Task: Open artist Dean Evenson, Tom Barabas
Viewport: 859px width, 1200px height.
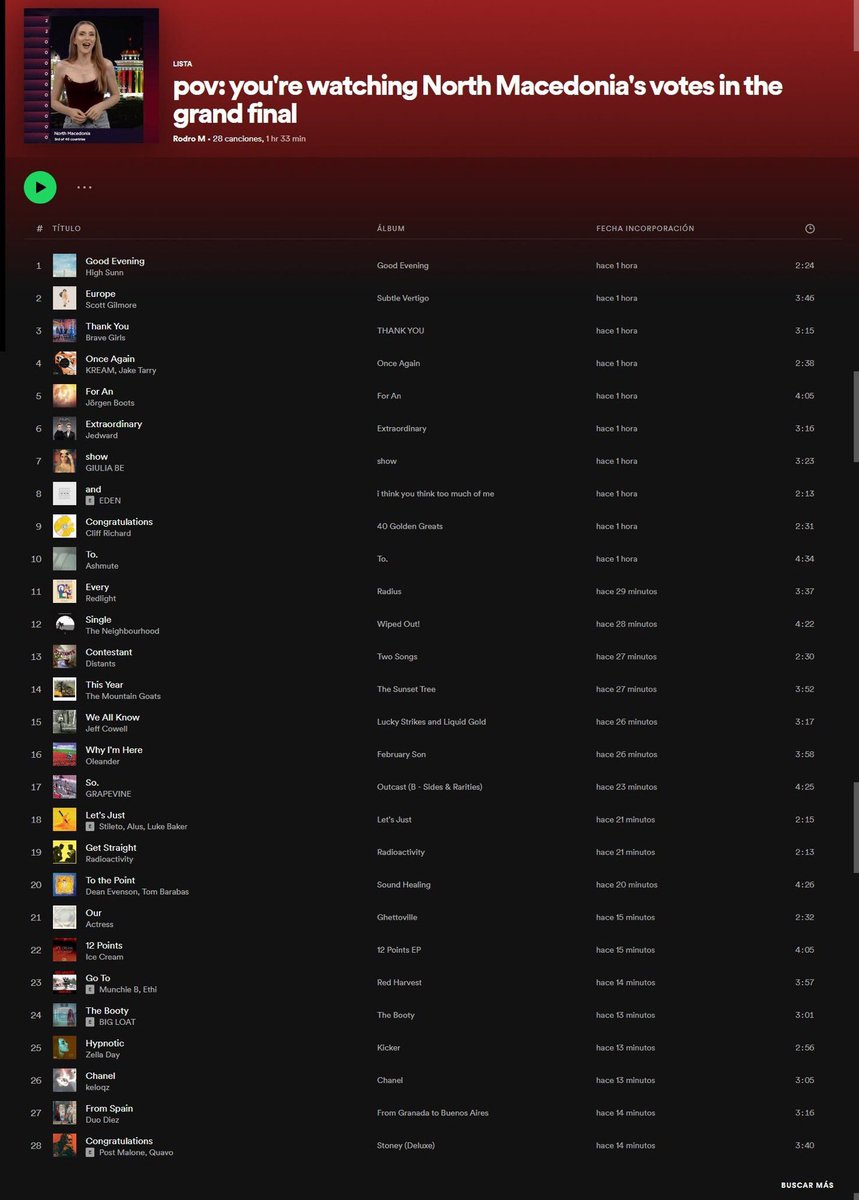Action: tap(137, 892)
